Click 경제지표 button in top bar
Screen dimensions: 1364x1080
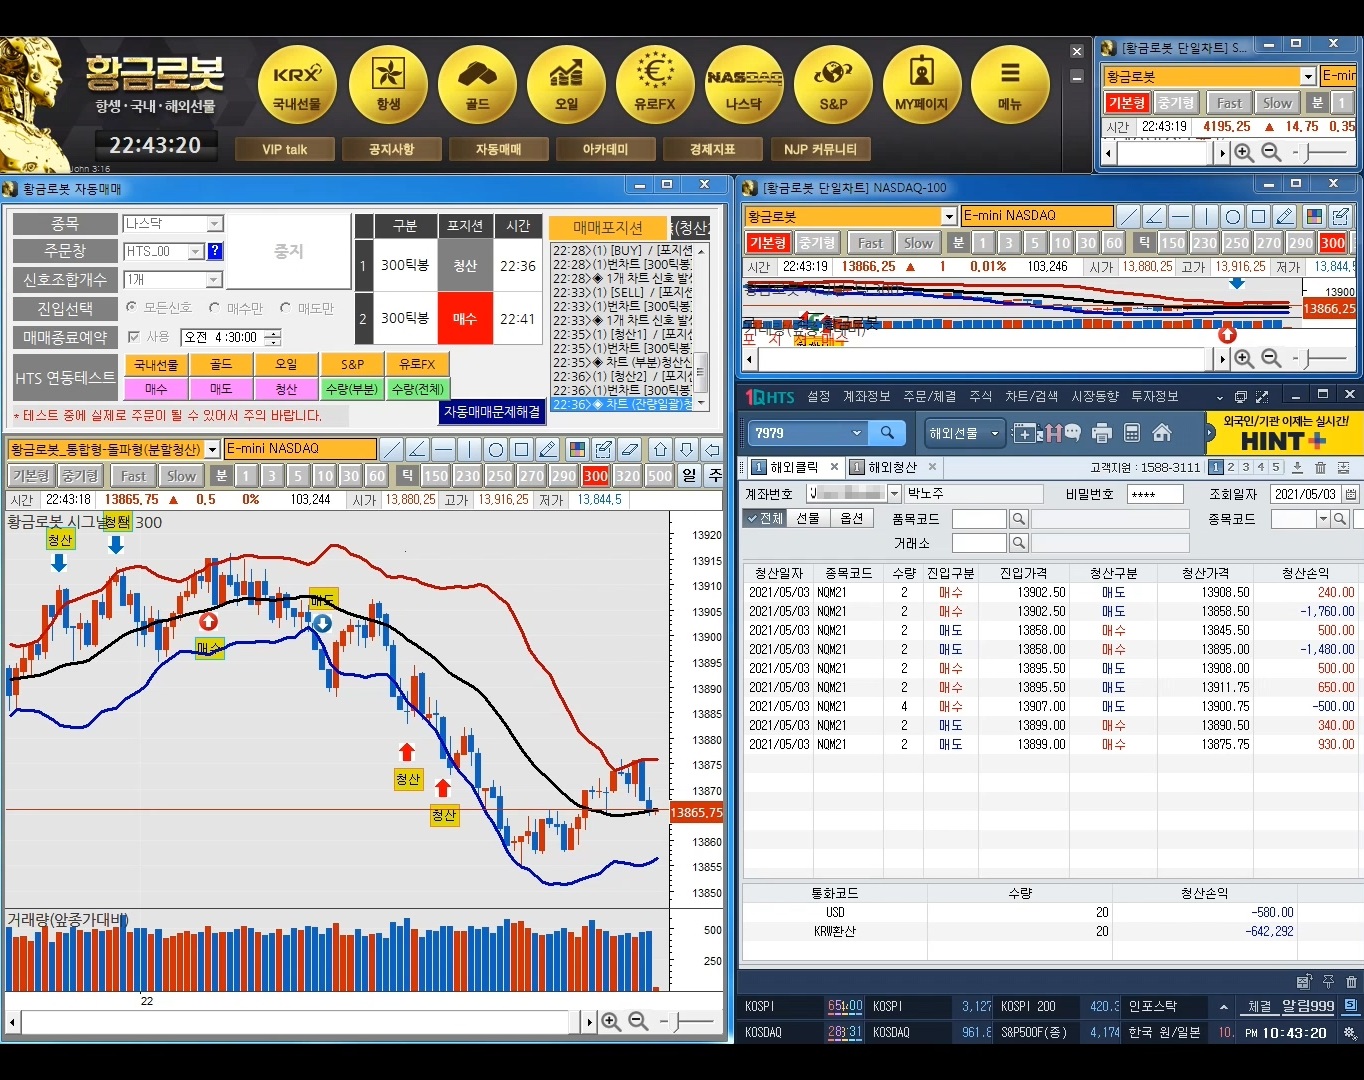click(x=712, y=149)
